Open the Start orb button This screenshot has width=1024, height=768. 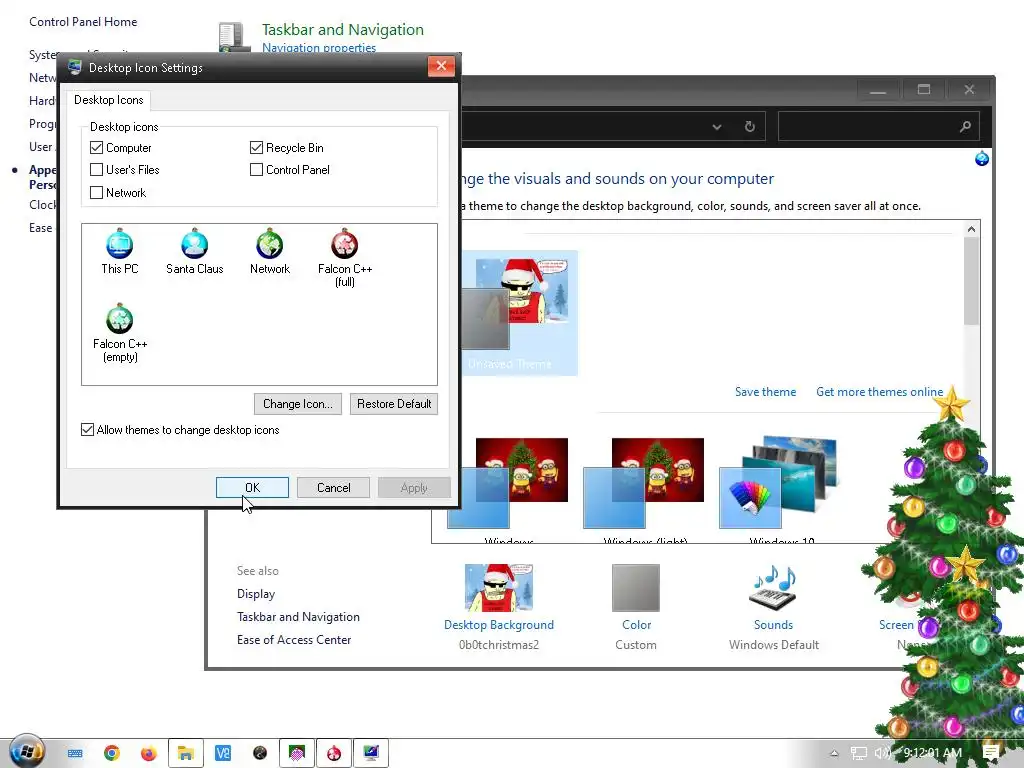tap(27, 752)
